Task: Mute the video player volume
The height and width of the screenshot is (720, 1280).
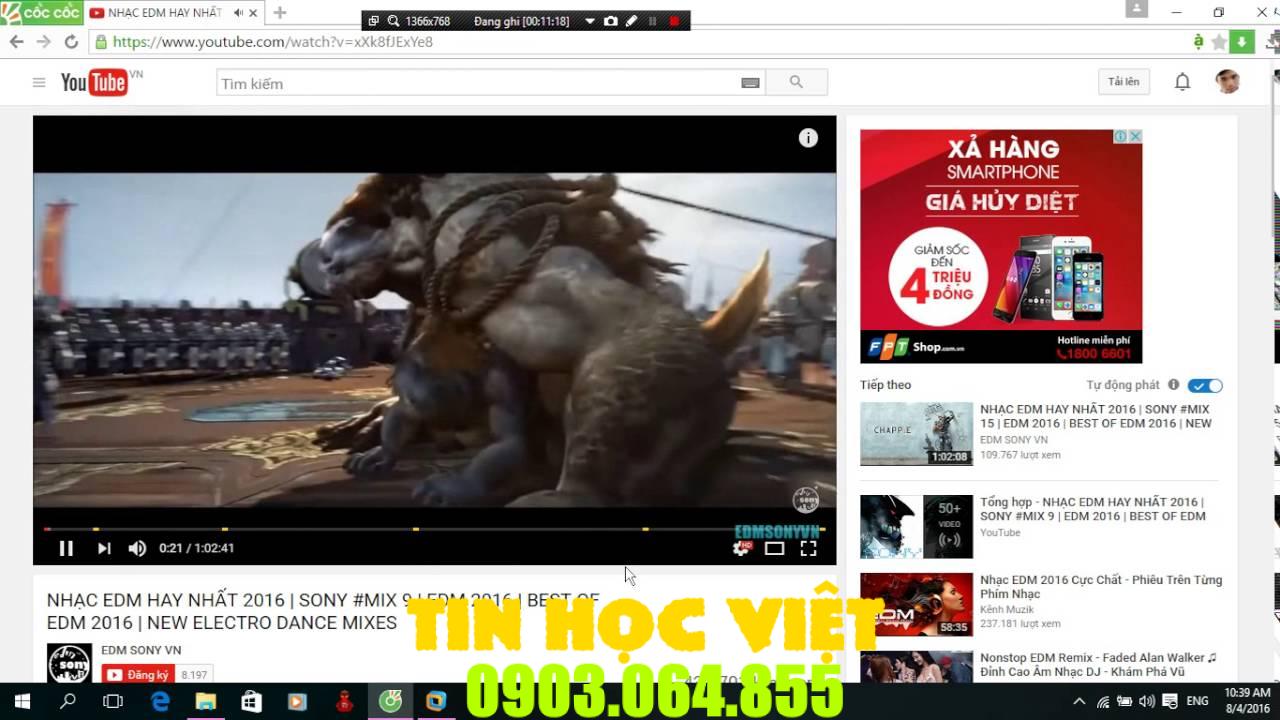Action: pos(137,548)
